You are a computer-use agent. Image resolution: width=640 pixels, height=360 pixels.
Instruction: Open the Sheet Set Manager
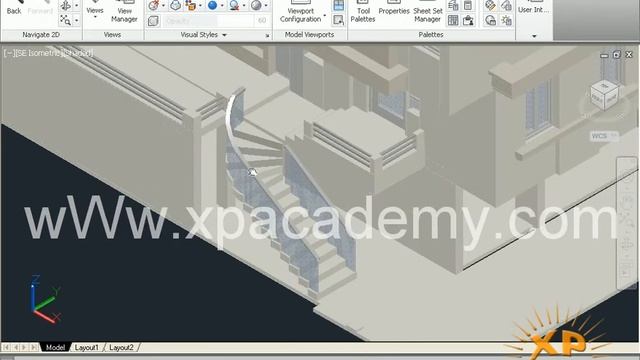point(427,12)
